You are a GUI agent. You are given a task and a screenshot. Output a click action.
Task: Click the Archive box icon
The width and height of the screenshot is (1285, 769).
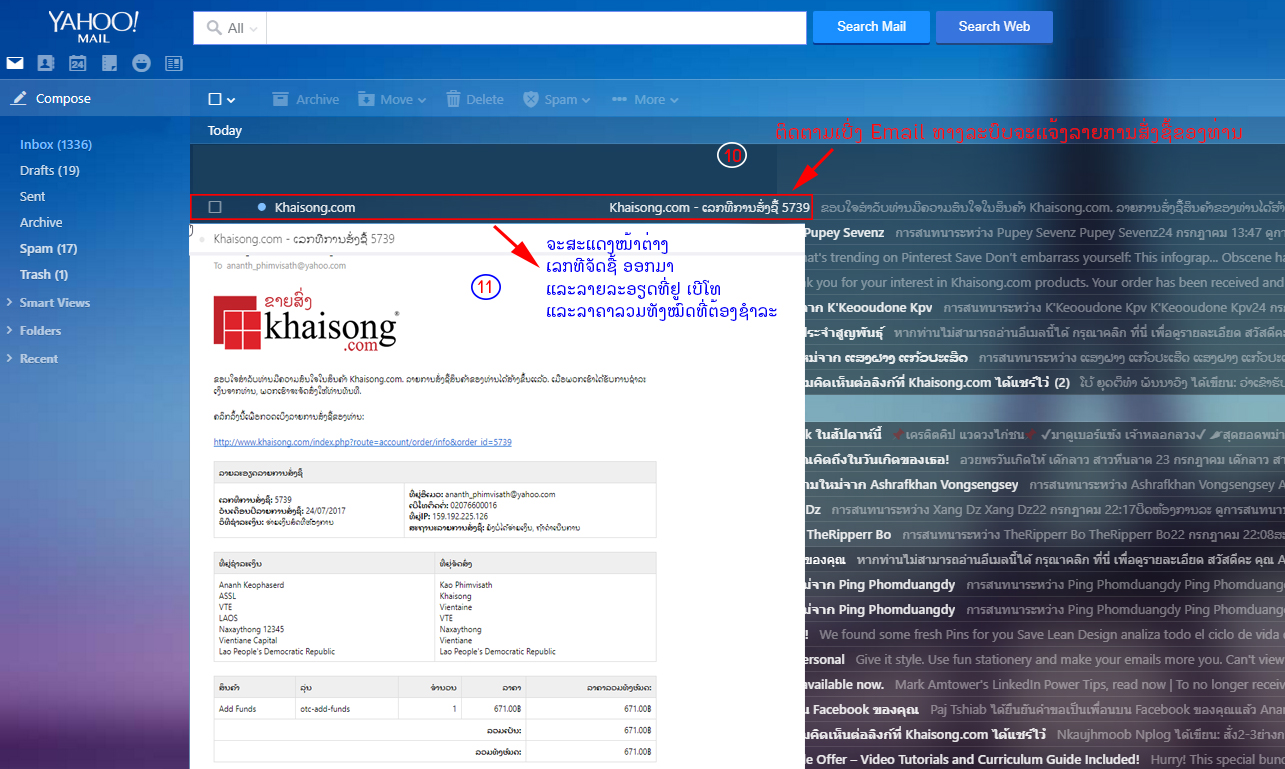click(280, 99)
